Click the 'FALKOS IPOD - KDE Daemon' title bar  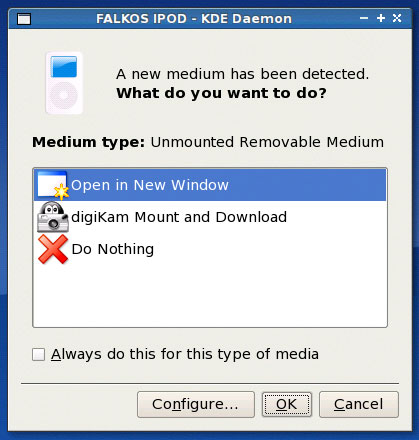point(194,19)
